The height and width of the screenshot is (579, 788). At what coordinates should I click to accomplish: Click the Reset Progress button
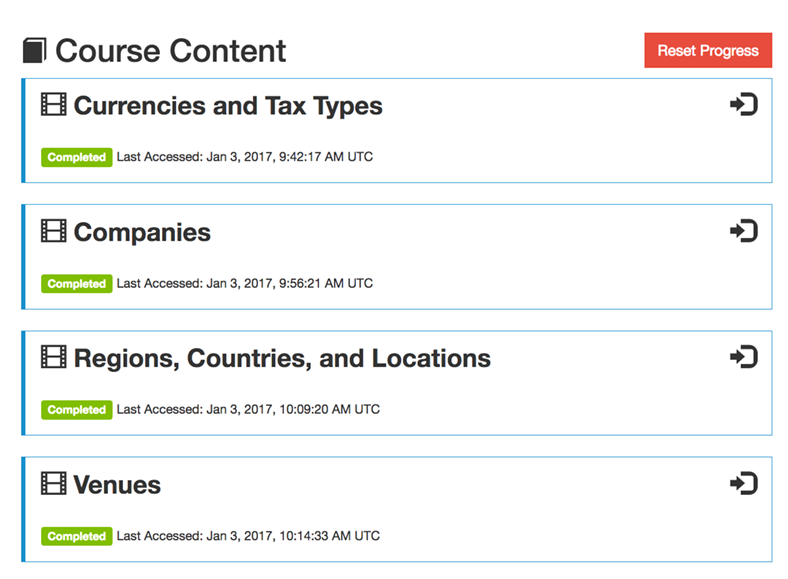(x=708, y=50)
